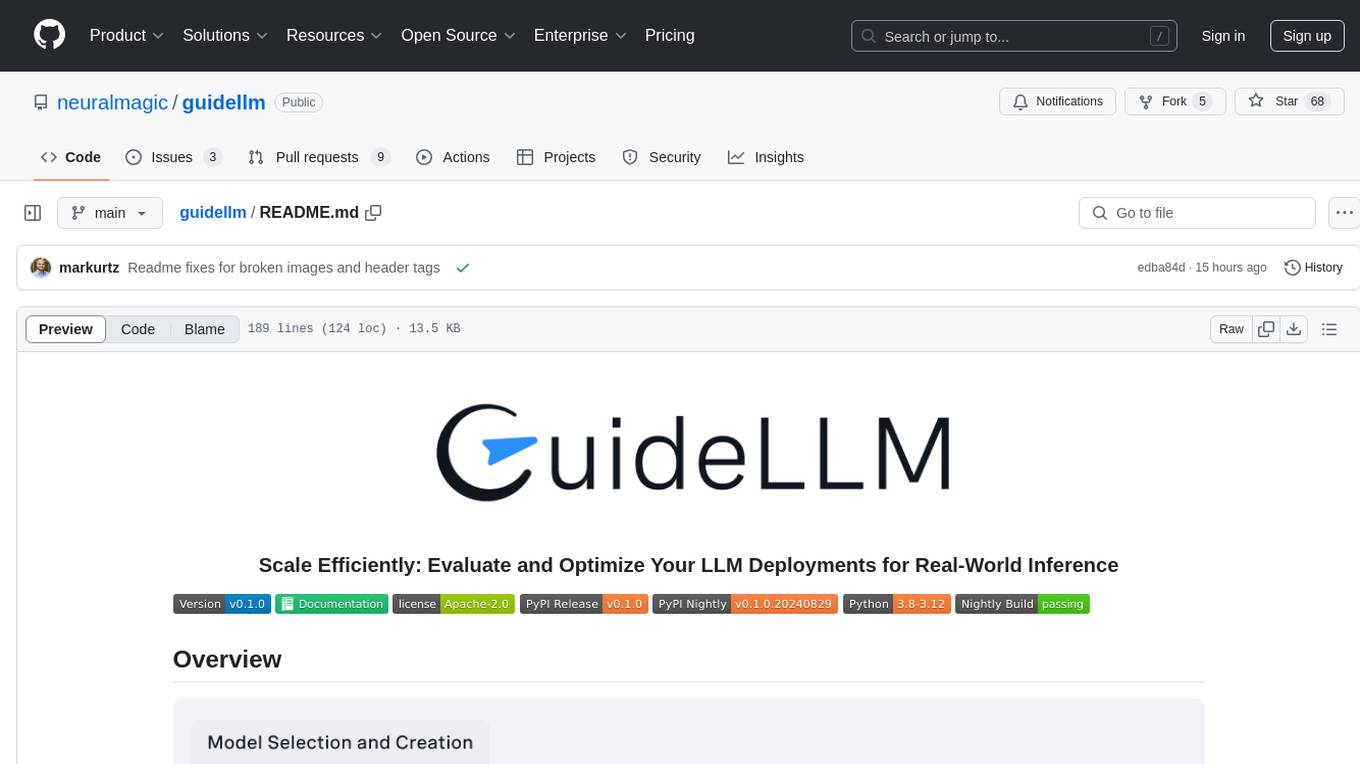The height and width of the screenshot is (764, 1360).
Task: Click the Sign up button
Action: point(1307,36)
